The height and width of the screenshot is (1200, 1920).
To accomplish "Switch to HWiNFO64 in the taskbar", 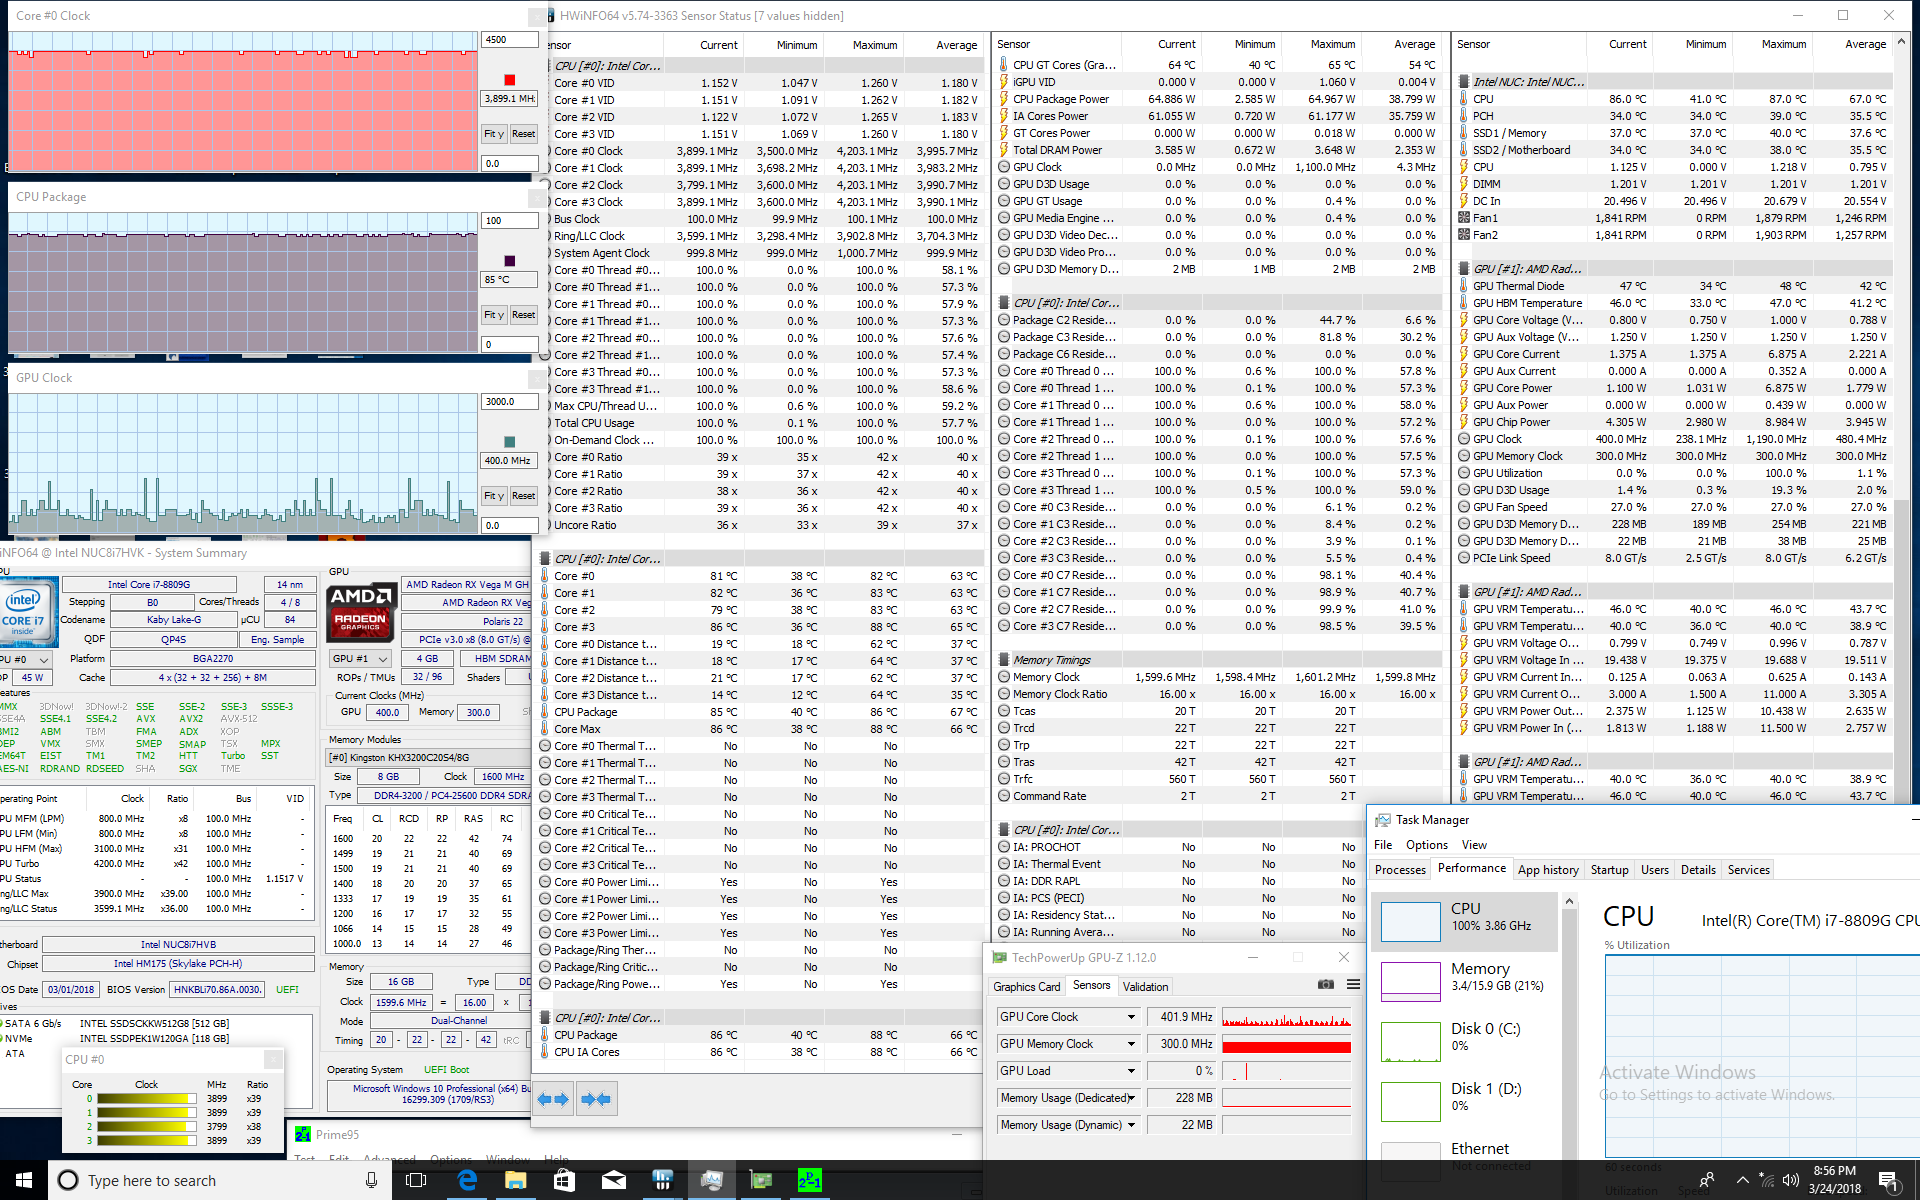I will 663,1180.
